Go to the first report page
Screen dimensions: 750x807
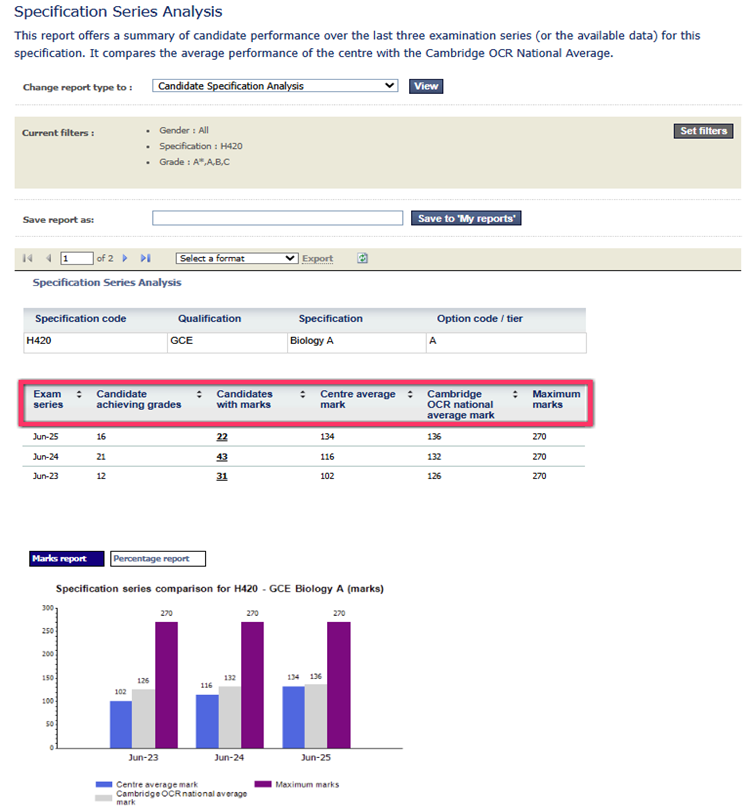tap(28, 258)
